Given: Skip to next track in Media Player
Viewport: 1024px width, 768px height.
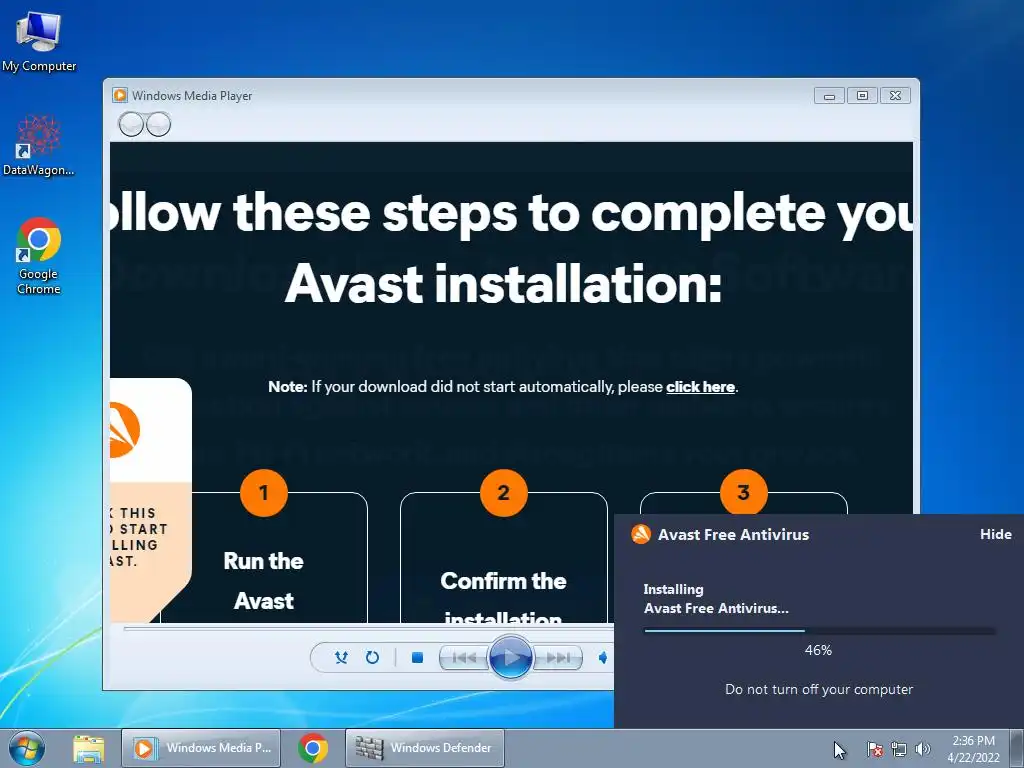Looking at the screenshot, I should click(x=557, y=658).
